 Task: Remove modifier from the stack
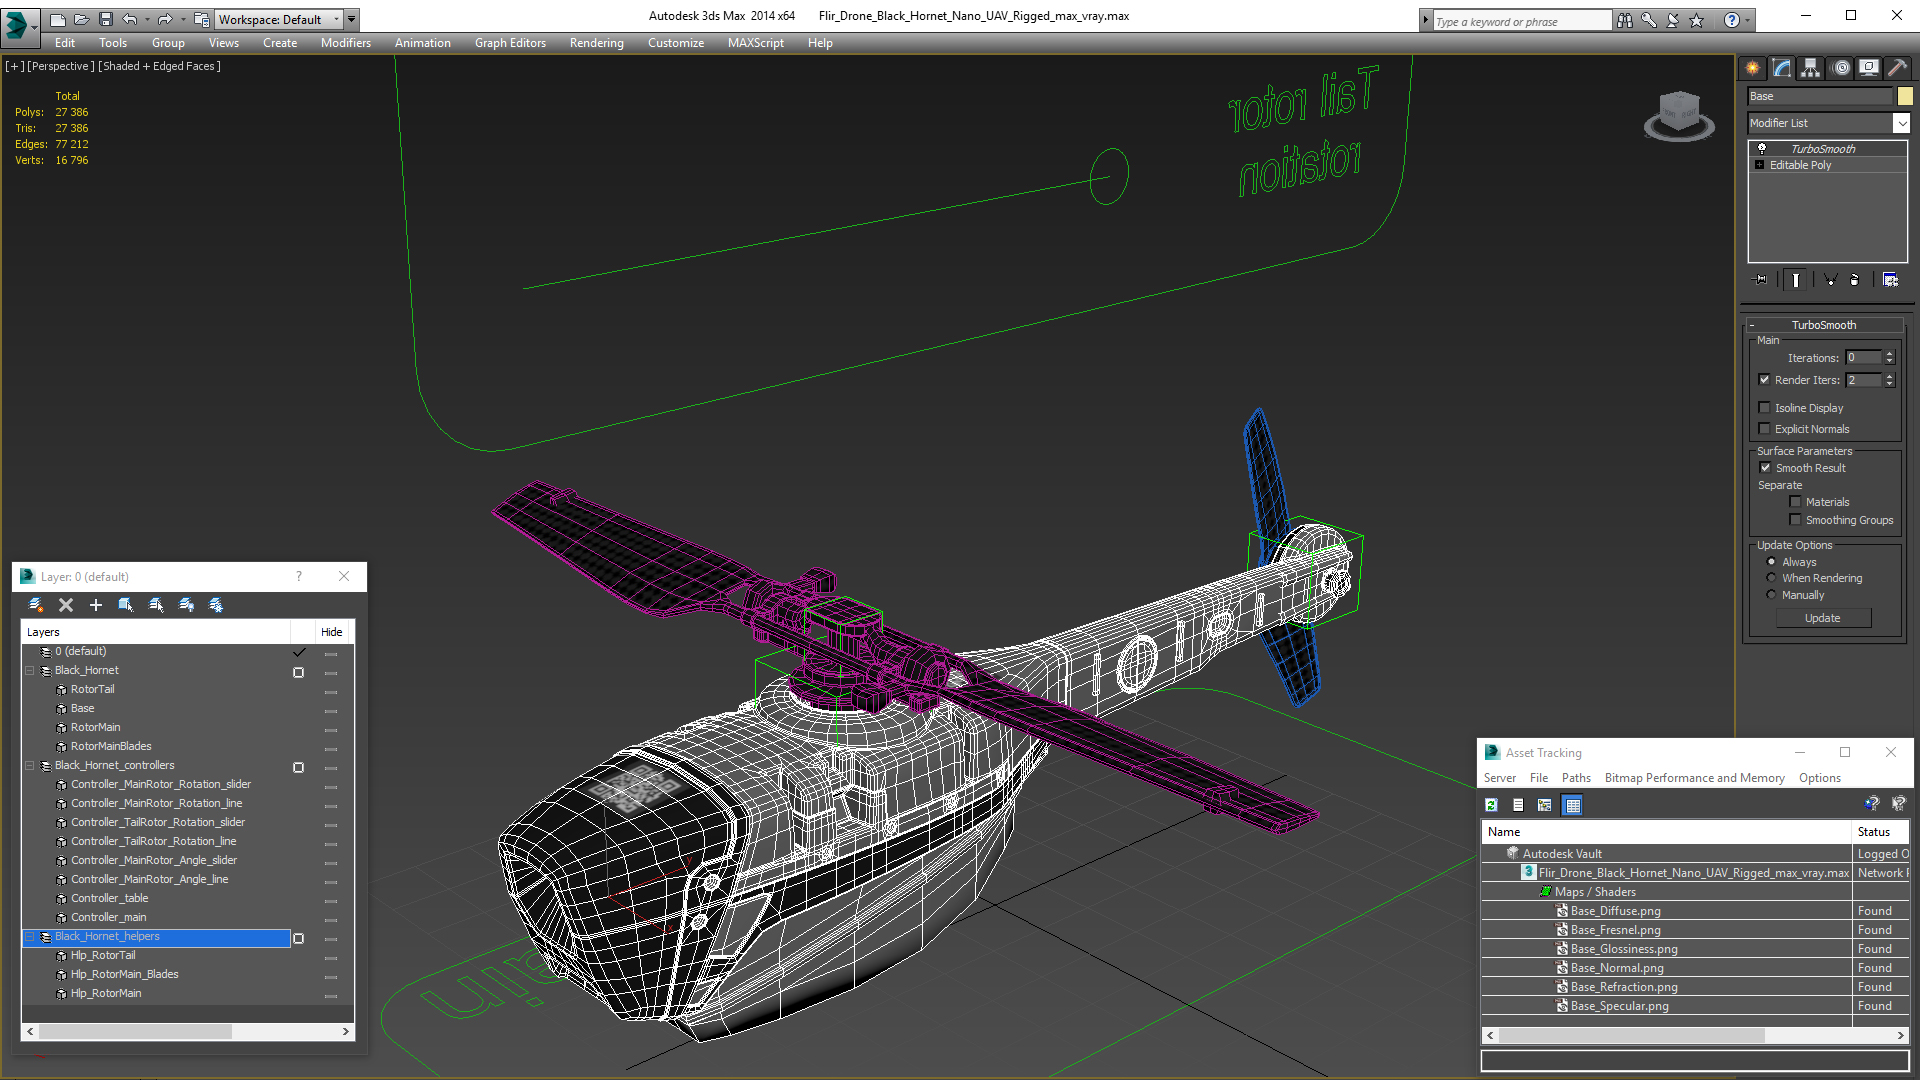(1855, 280)
